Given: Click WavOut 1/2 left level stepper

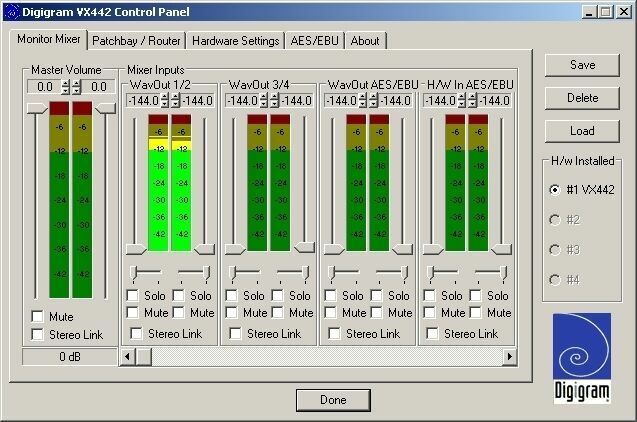Looking at the screenshot, I should 165,100.
